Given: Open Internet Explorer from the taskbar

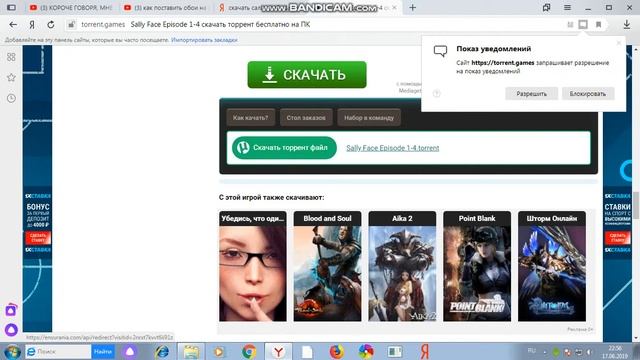Looking at the screenshot, I should click(162, 352).
